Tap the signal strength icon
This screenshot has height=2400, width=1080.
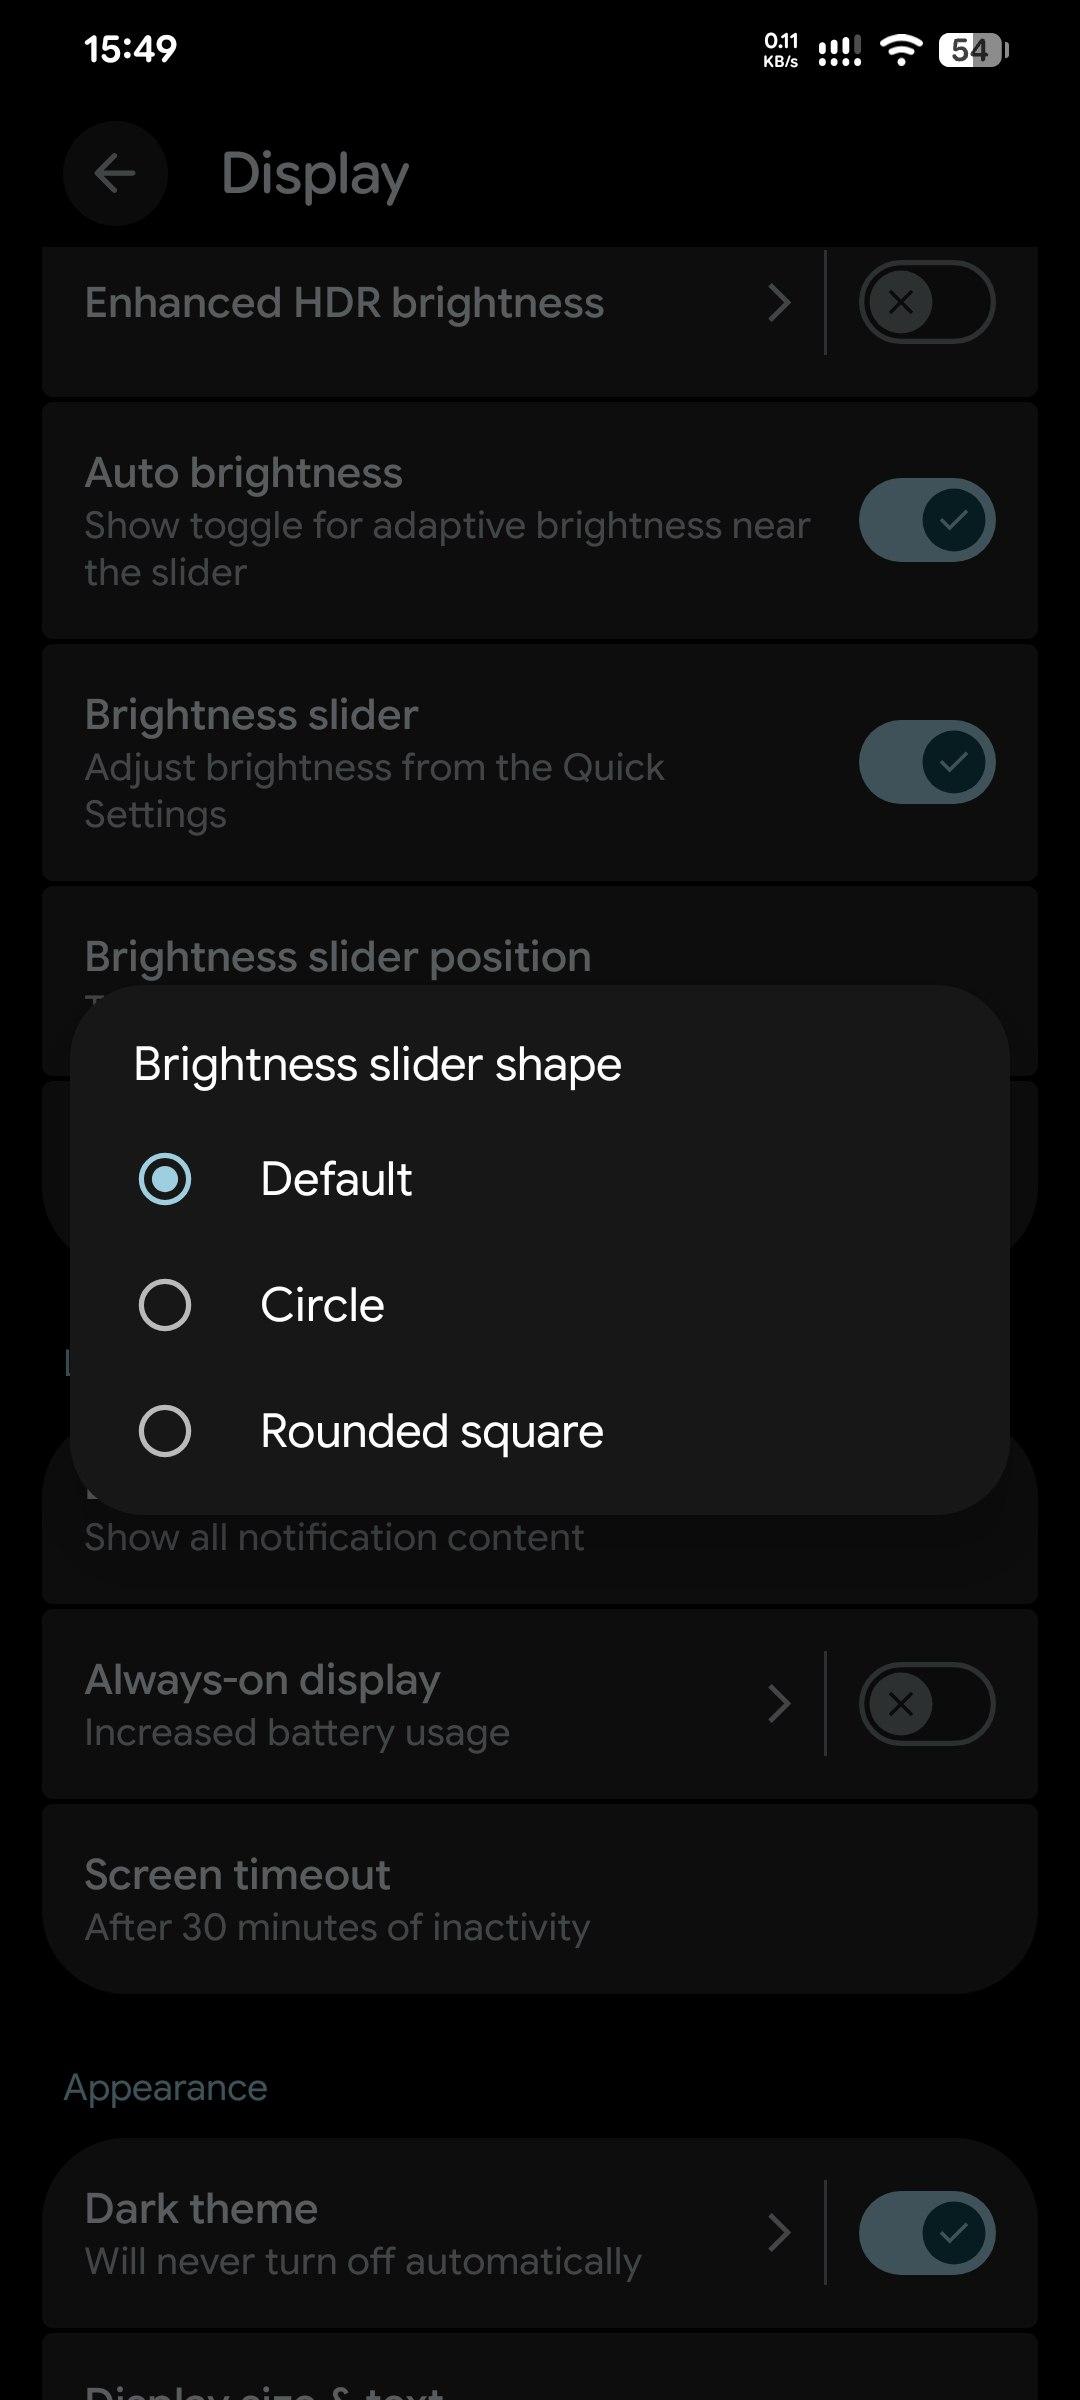(x=839, y=50)
